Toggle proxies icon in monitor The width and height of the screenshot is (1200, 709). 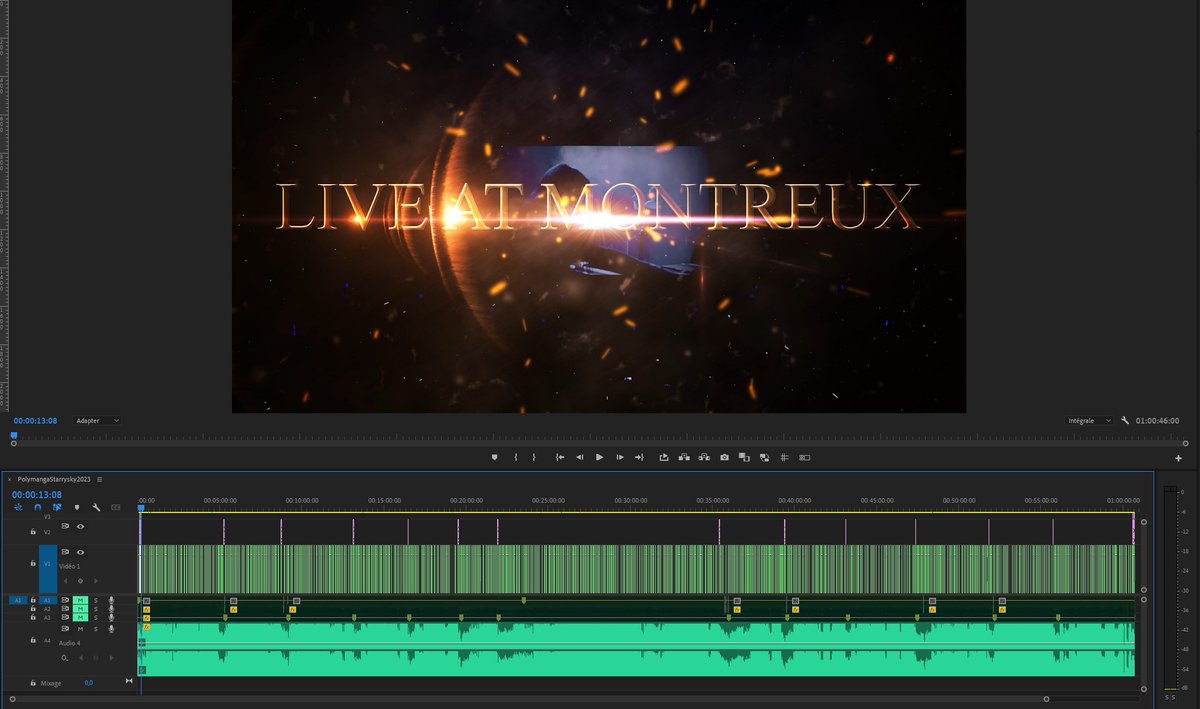pos(764,457)
